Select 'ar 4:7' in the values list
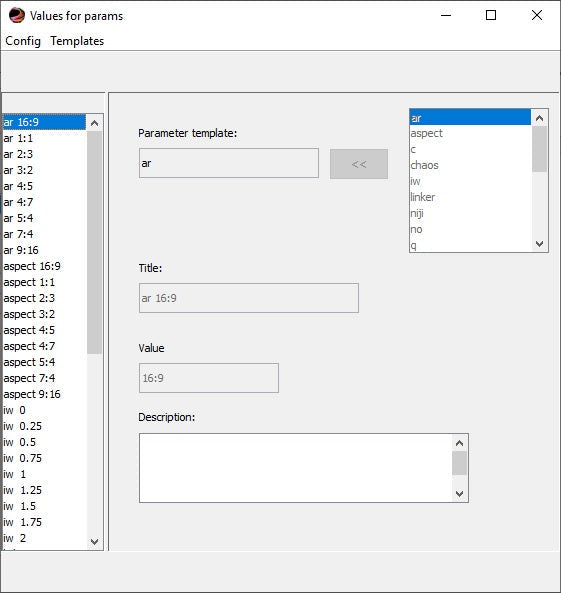 coord(44,202)
